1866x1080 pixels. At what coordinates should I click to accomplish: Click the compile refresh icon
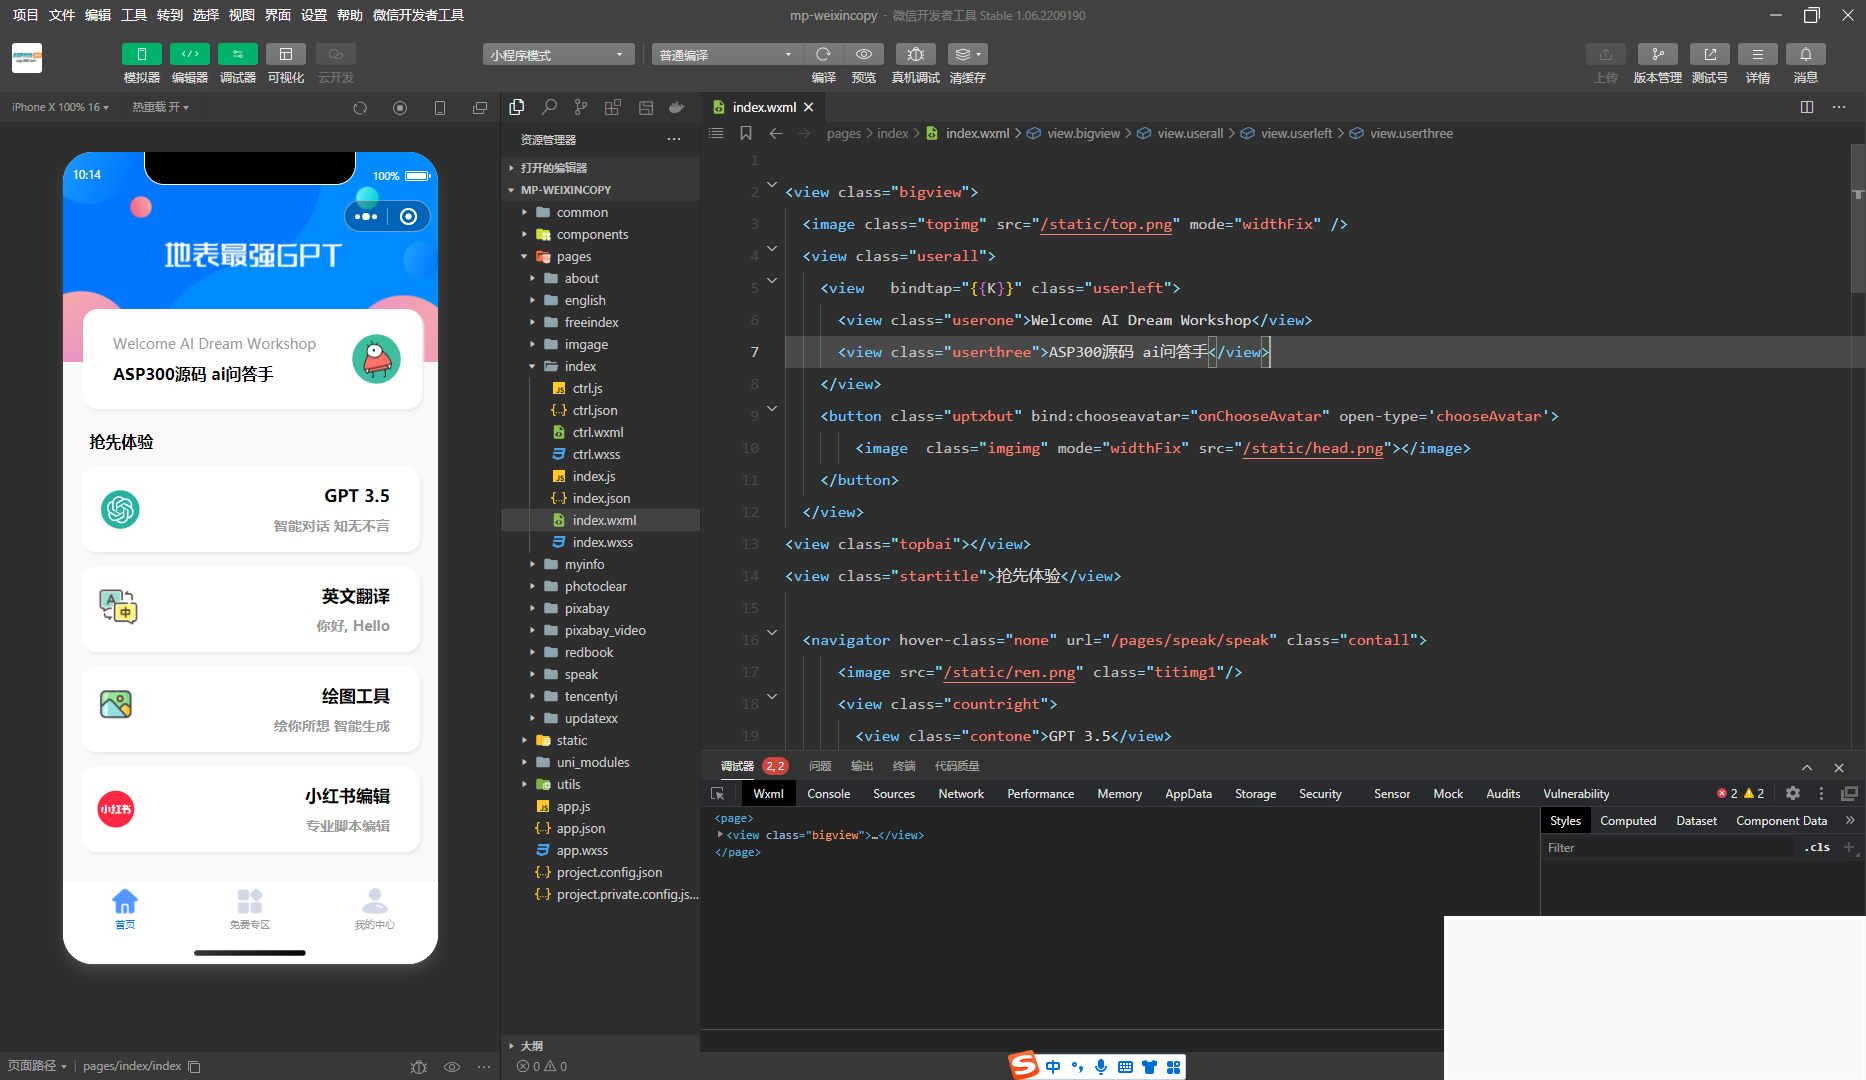pyautogui.click(x=823, y=55)
